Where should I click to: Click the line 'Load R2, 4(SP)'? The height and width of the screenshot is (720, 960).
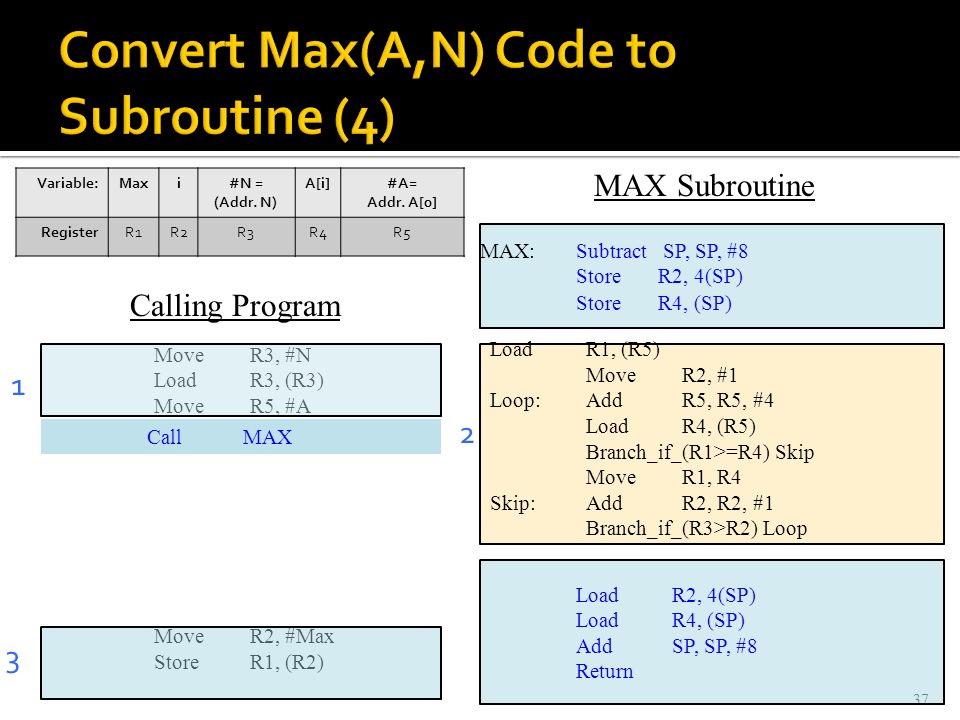(666, 596)
